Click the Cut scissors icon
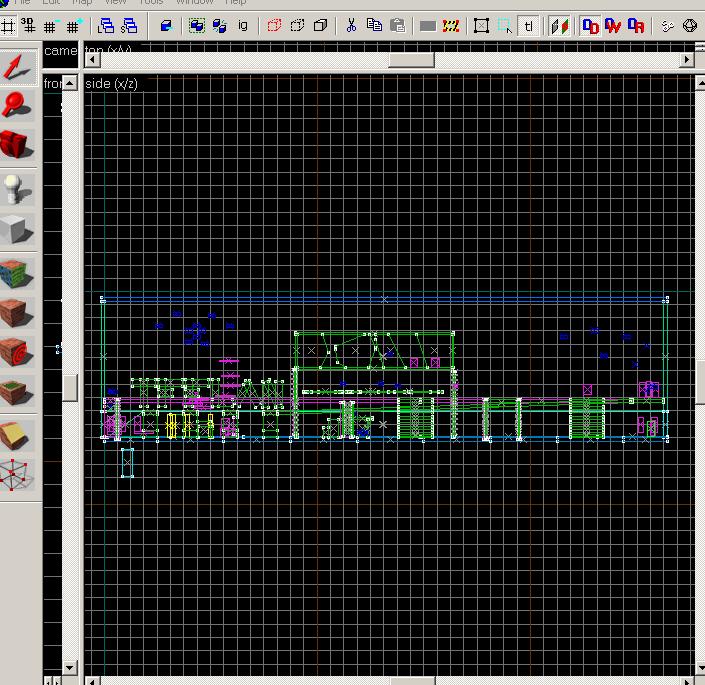 point(351,26)
